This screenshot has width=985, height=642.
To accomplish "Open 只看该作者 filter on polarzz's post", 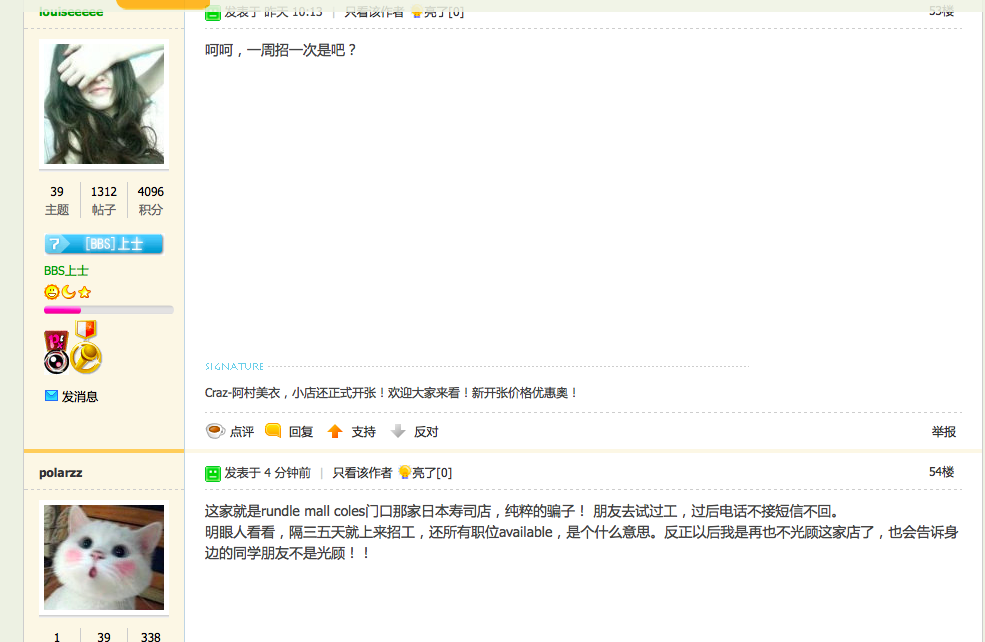I will [362, 473].
